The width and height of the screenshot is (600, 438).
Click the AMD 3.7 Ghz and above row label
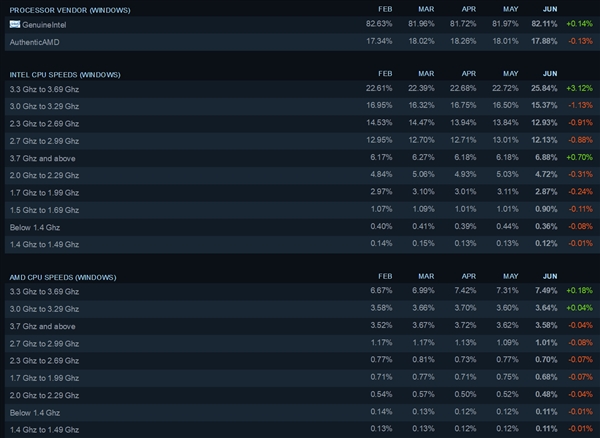(41, 325)
